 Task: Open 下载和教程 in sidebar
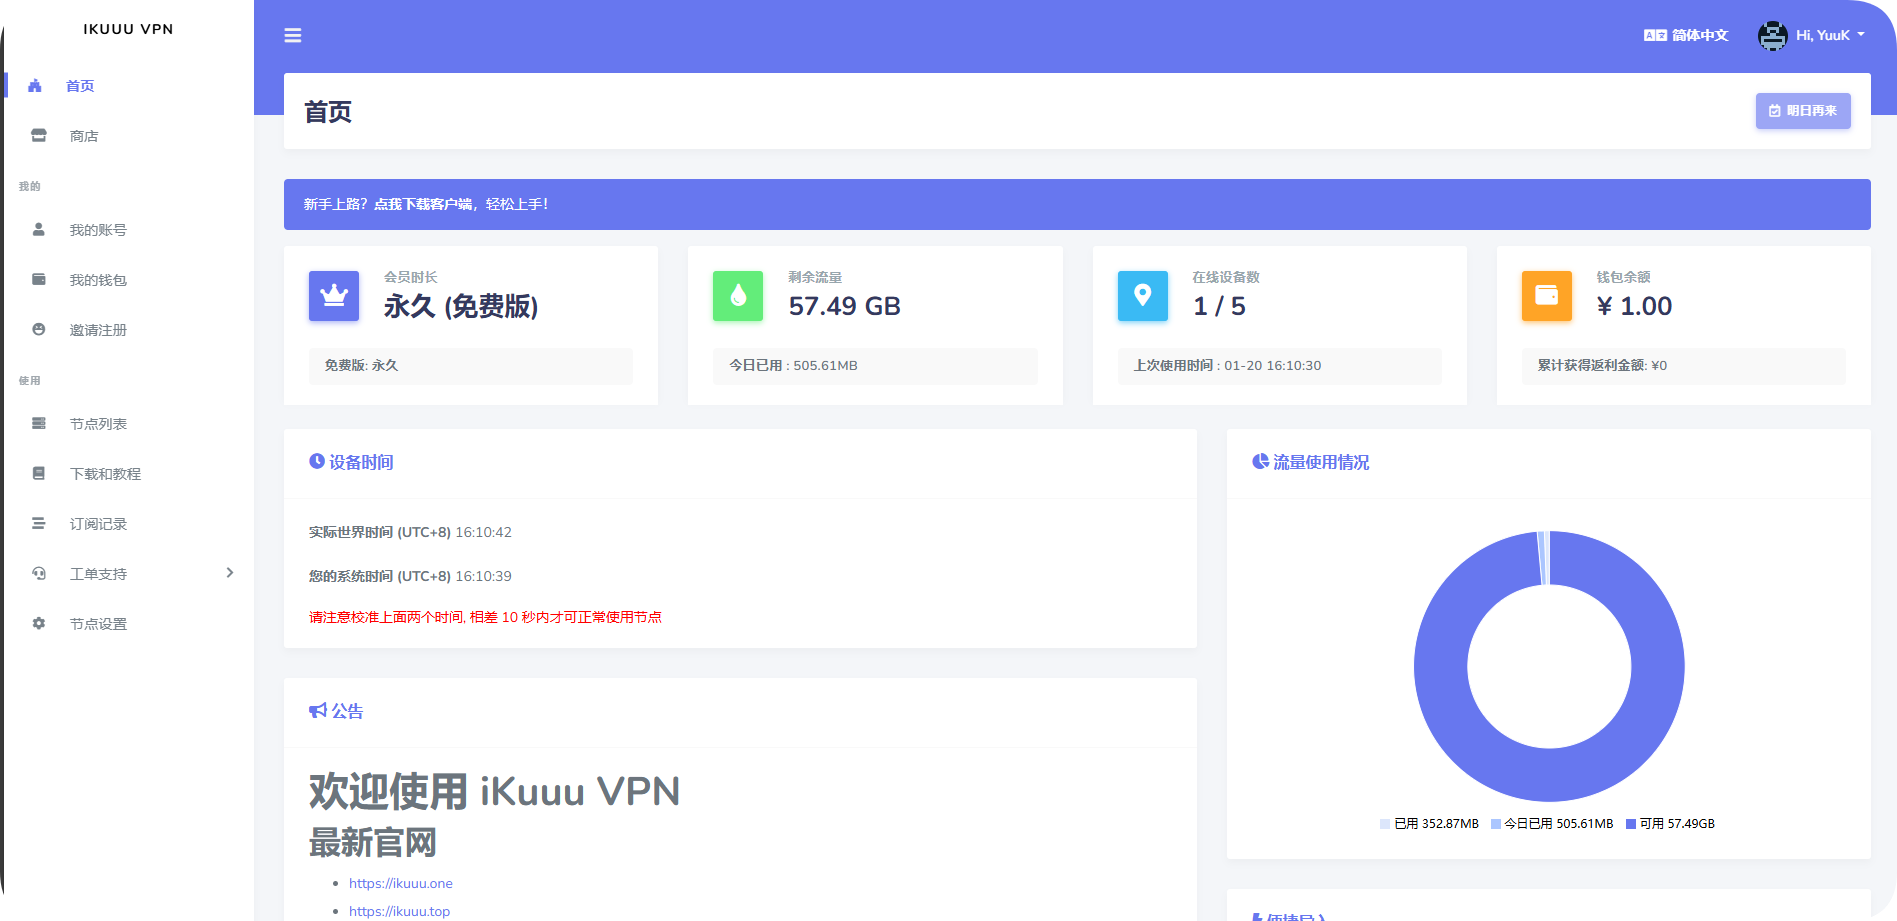click(105, 474)
